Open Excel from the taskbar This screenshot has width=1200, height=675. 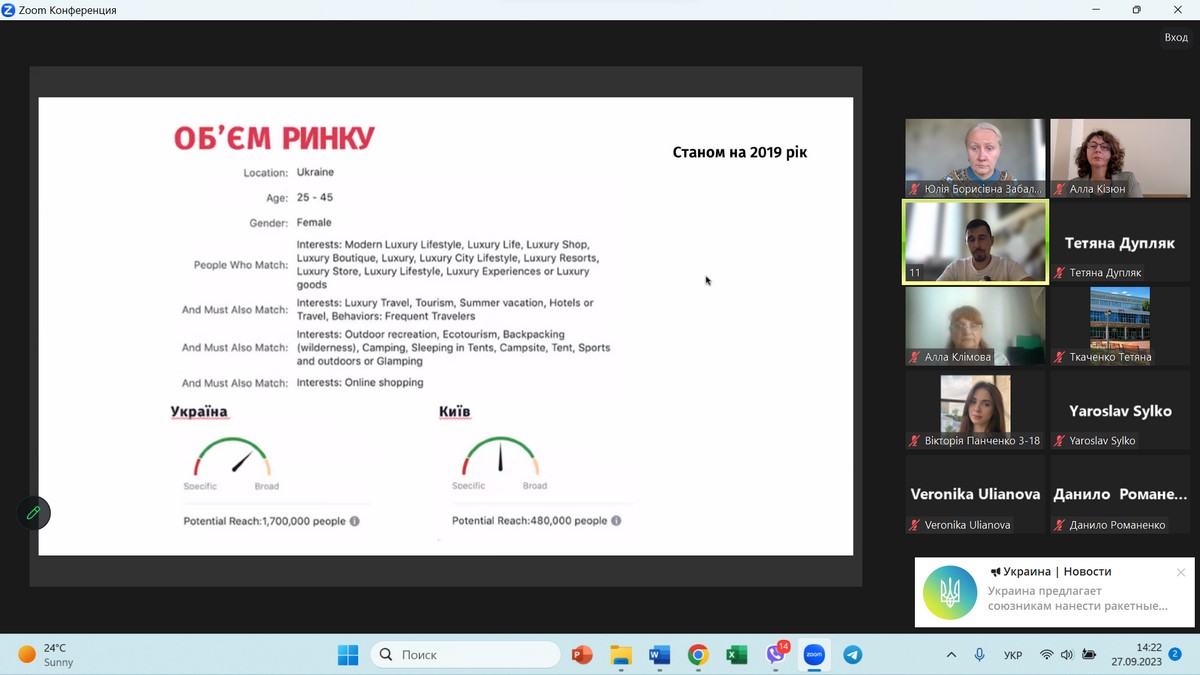coord(737,655)
